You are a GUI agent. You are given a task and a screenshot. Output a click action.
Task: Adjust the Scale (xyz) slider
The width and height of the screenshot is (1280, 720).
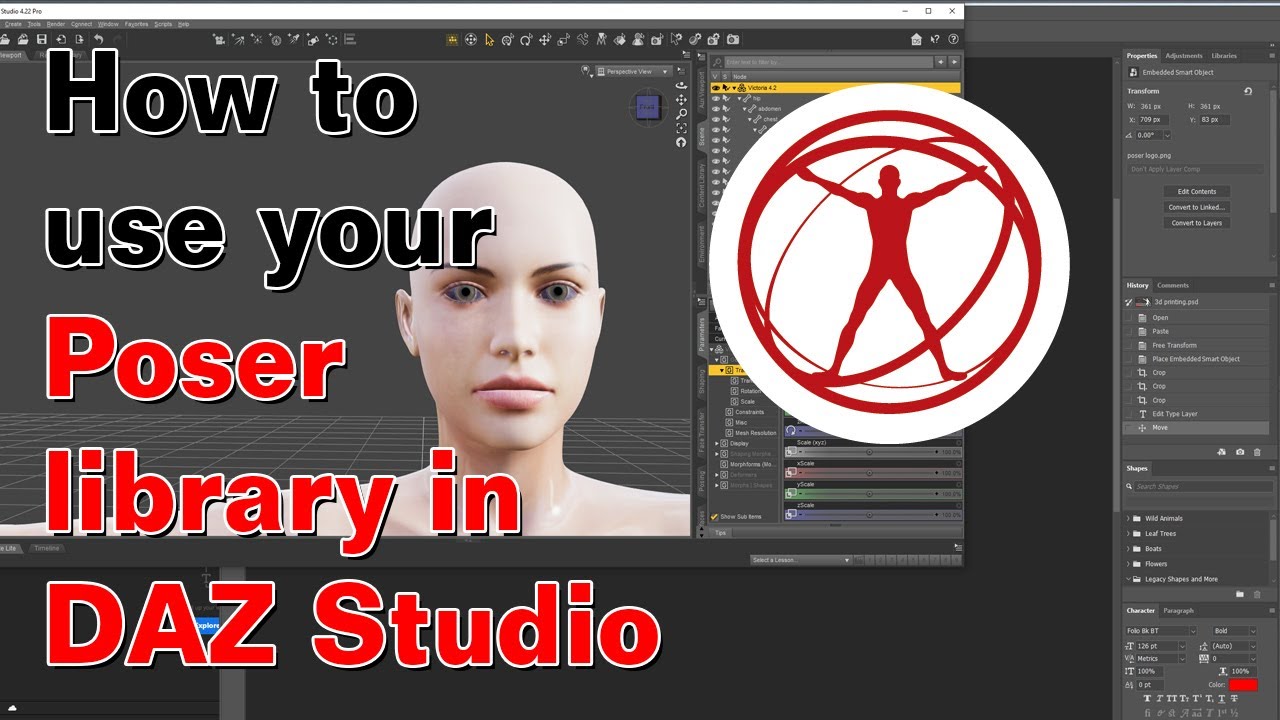point(868,452)
